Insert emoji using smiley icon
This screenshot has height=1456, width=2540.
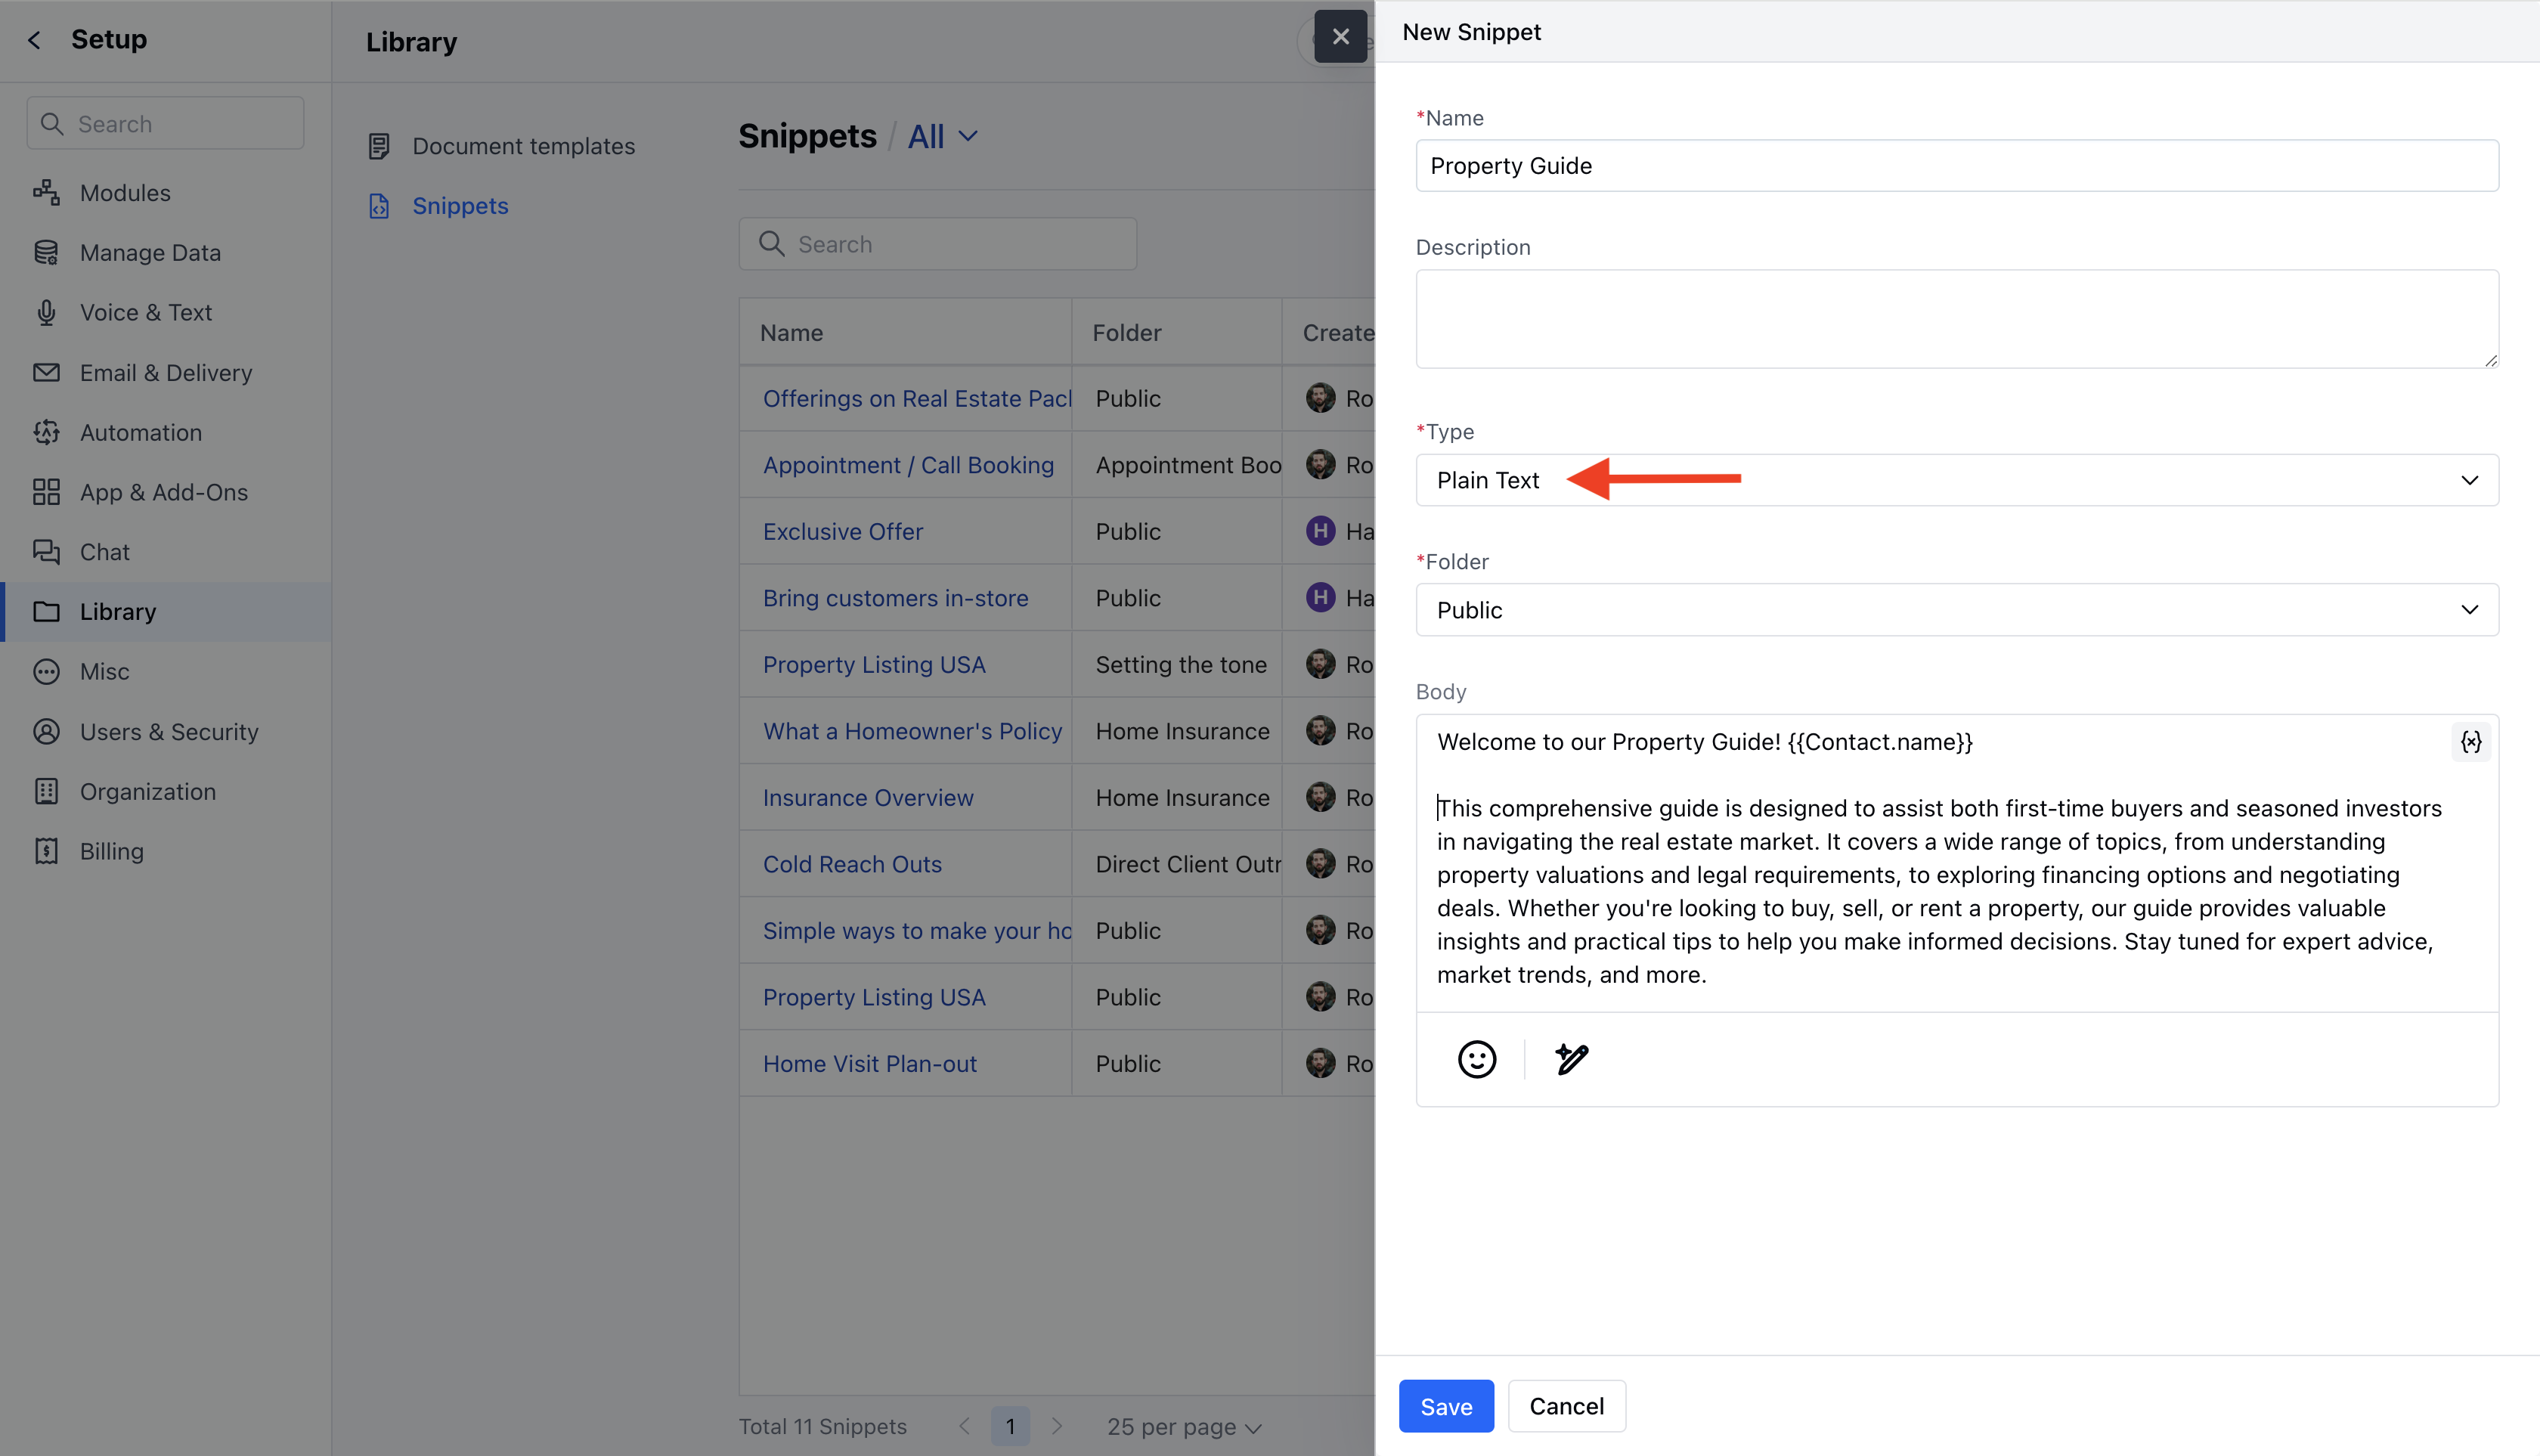click(x=1476, y=1059)
